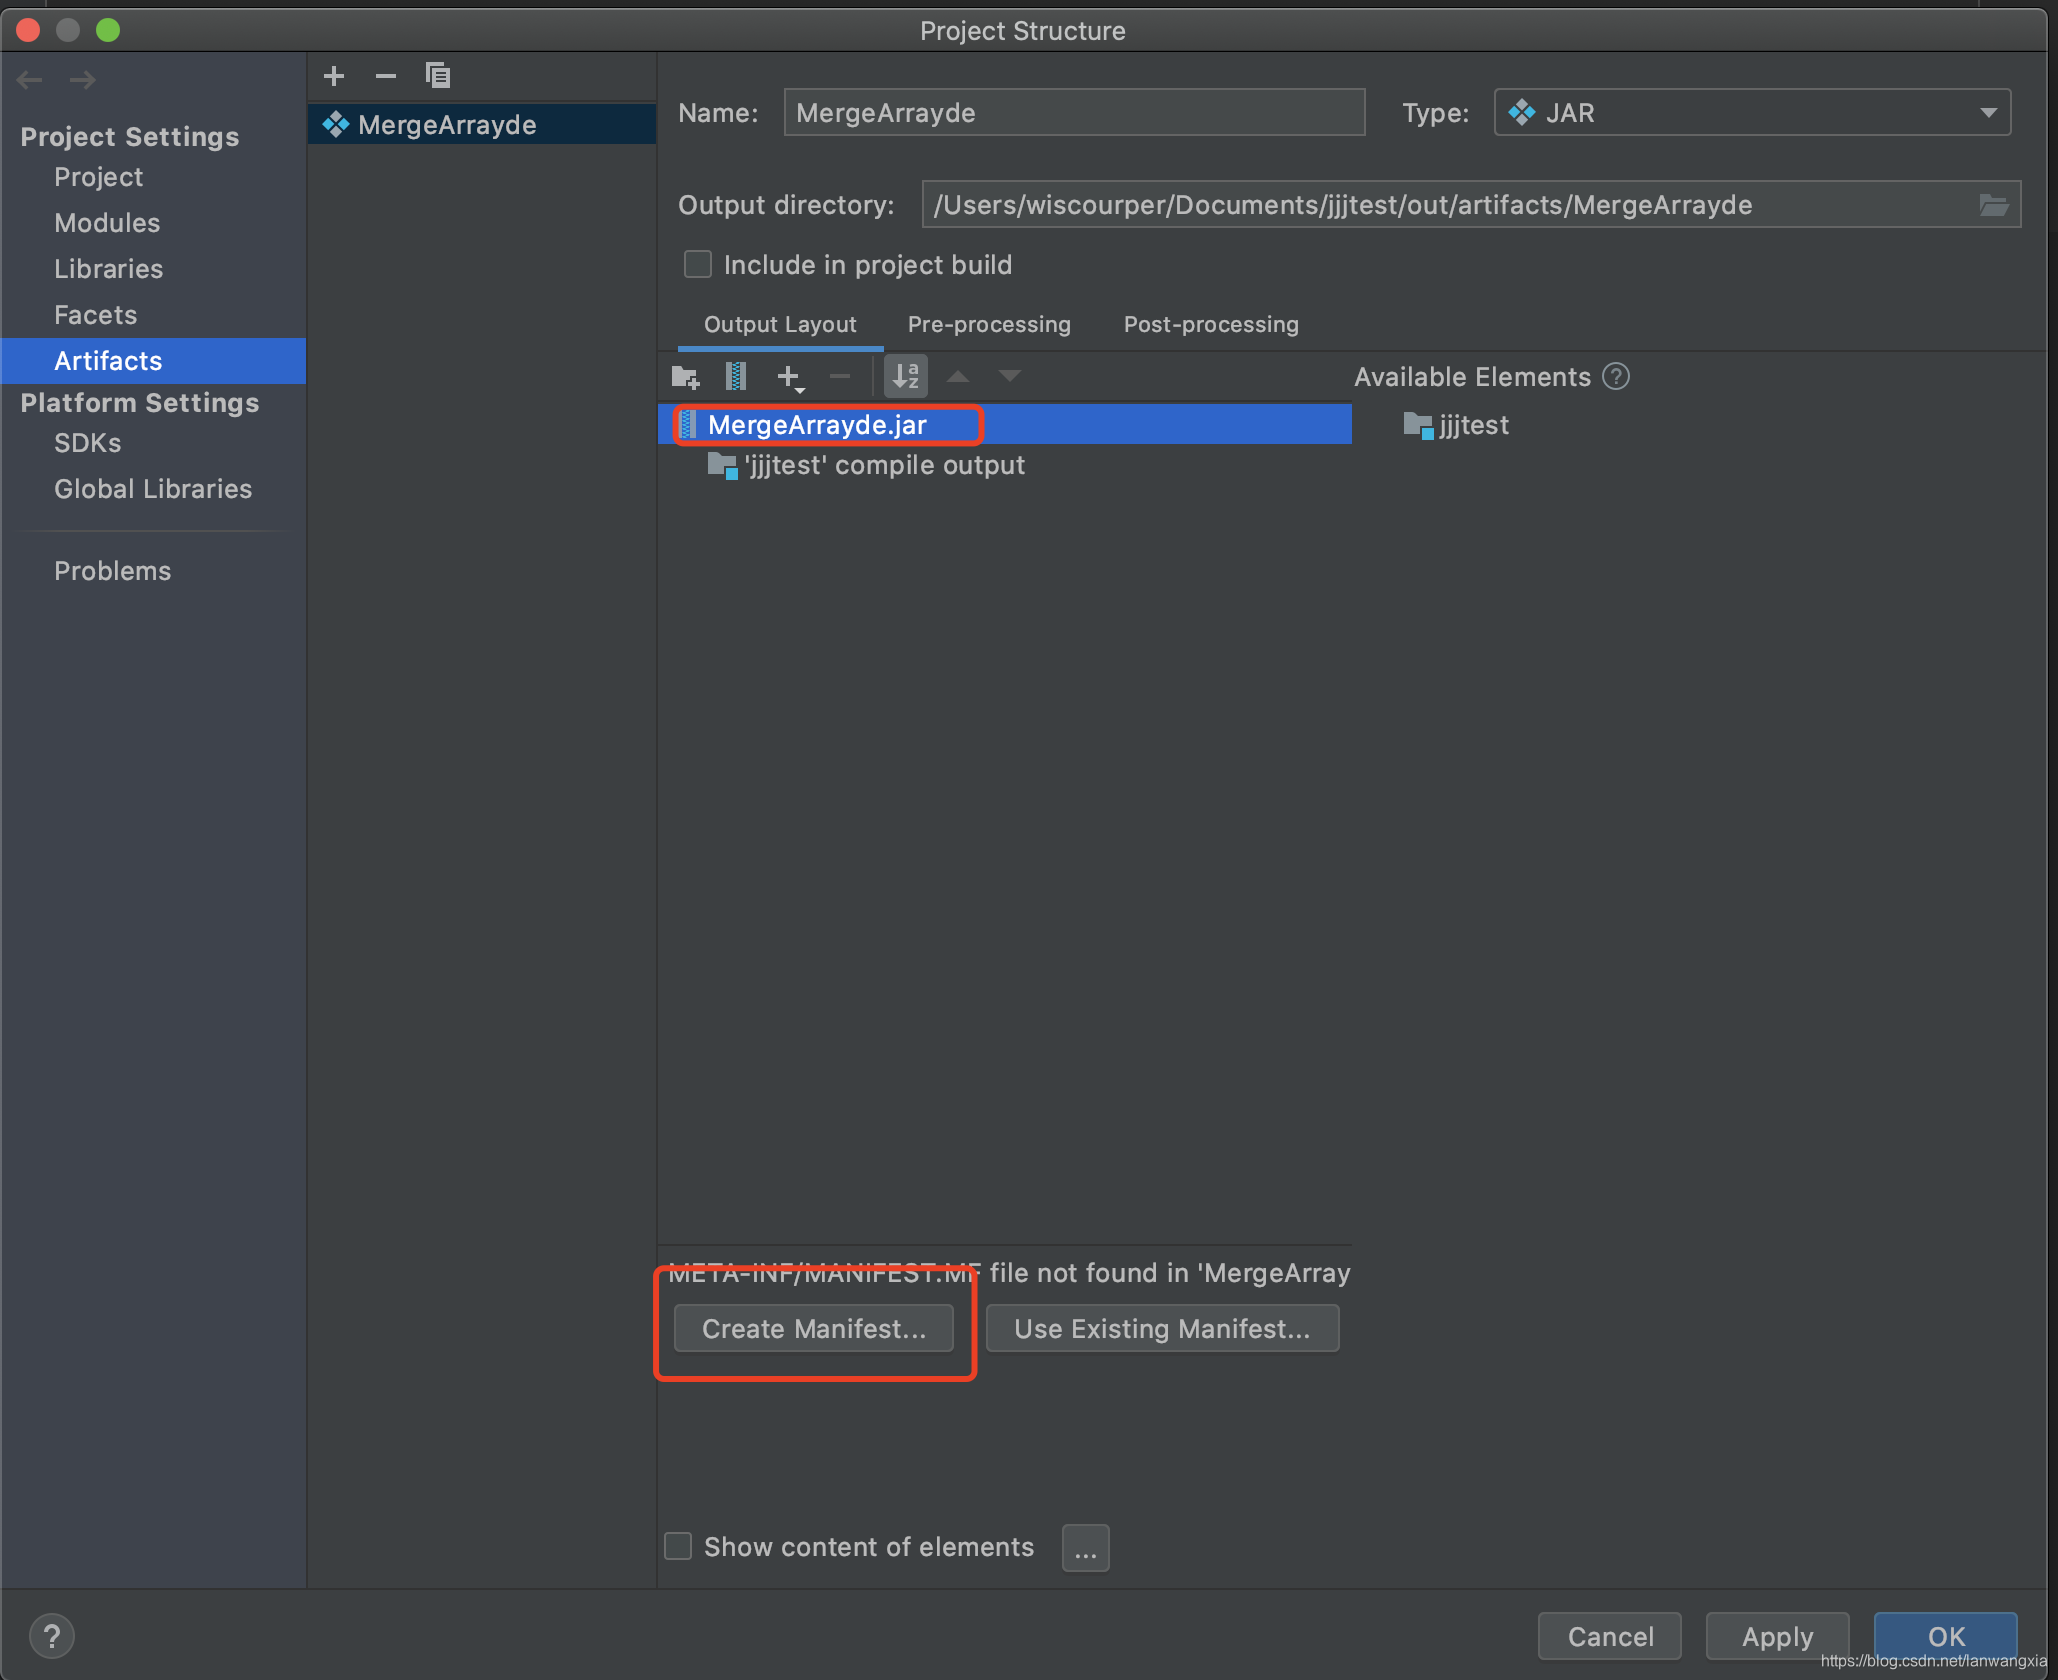Click the copy artifact icon
The image size is (2058, 1680).
click(437, 76)
